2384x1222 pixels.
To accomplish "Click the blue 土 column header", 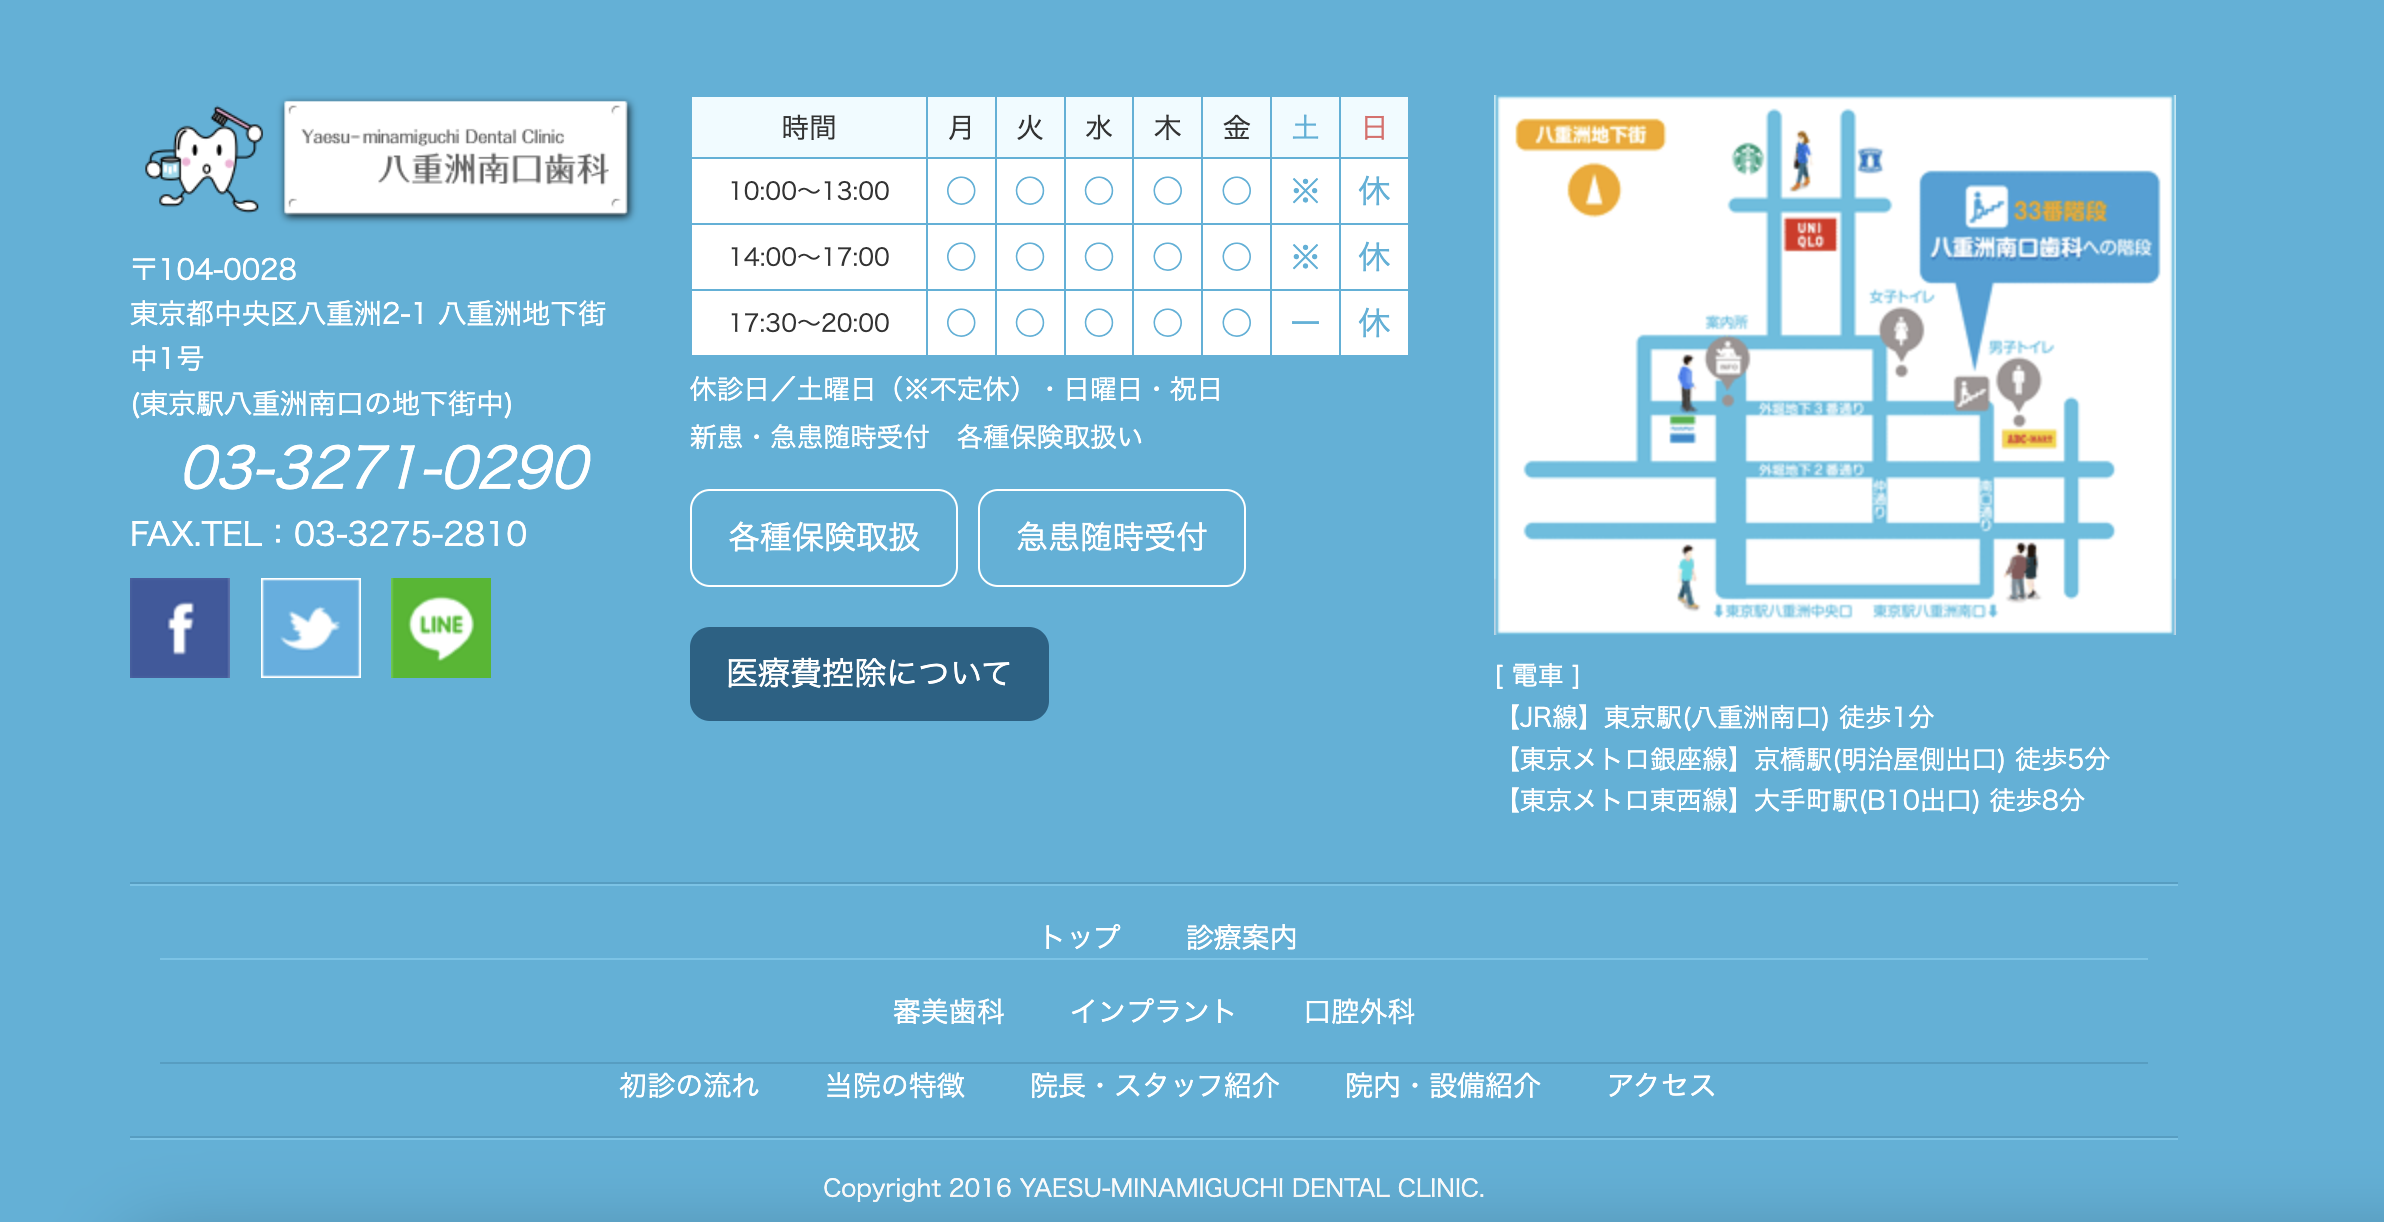I will point(1306,128).
